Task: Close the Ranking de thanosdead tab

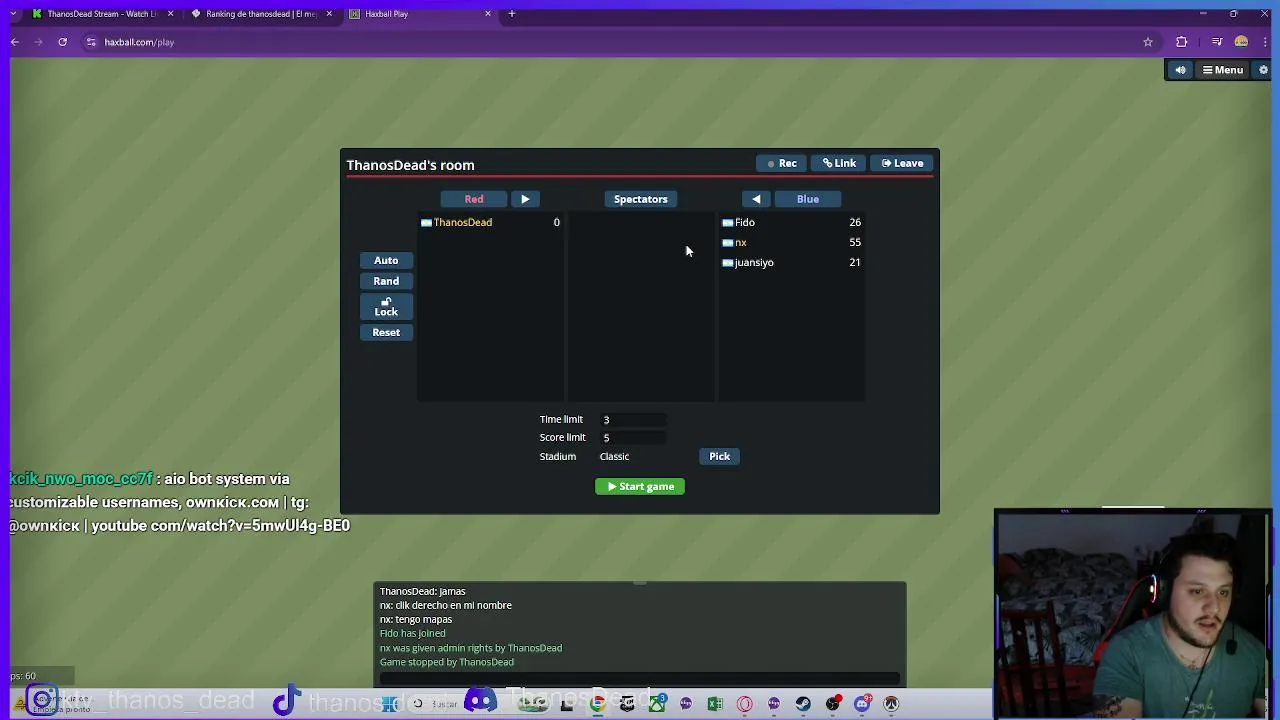Action: pos(329,14)
